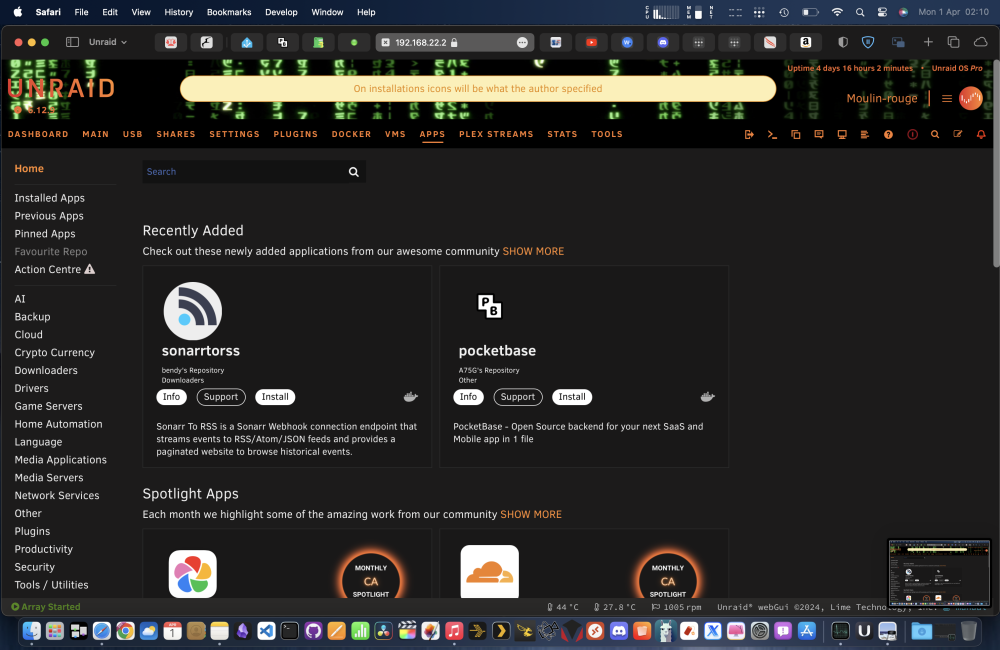Open the Bookmarks menu in menu bar

pos(229,12)
